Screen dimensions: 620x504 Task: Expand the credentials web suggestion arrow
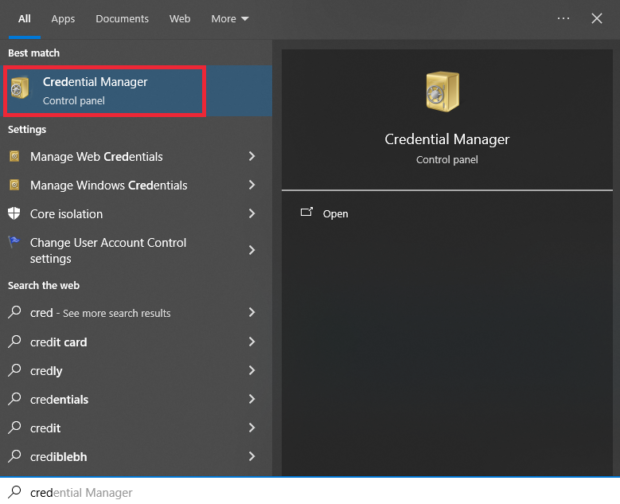(x=252, y=400)
